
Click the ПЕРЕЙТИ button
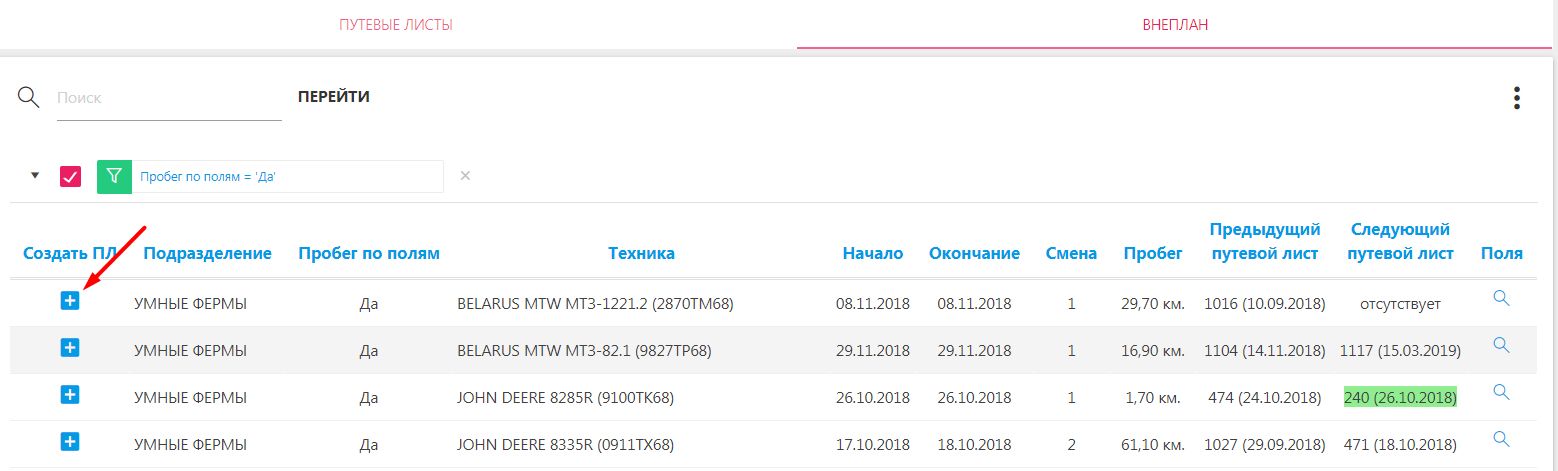point(334,97)
